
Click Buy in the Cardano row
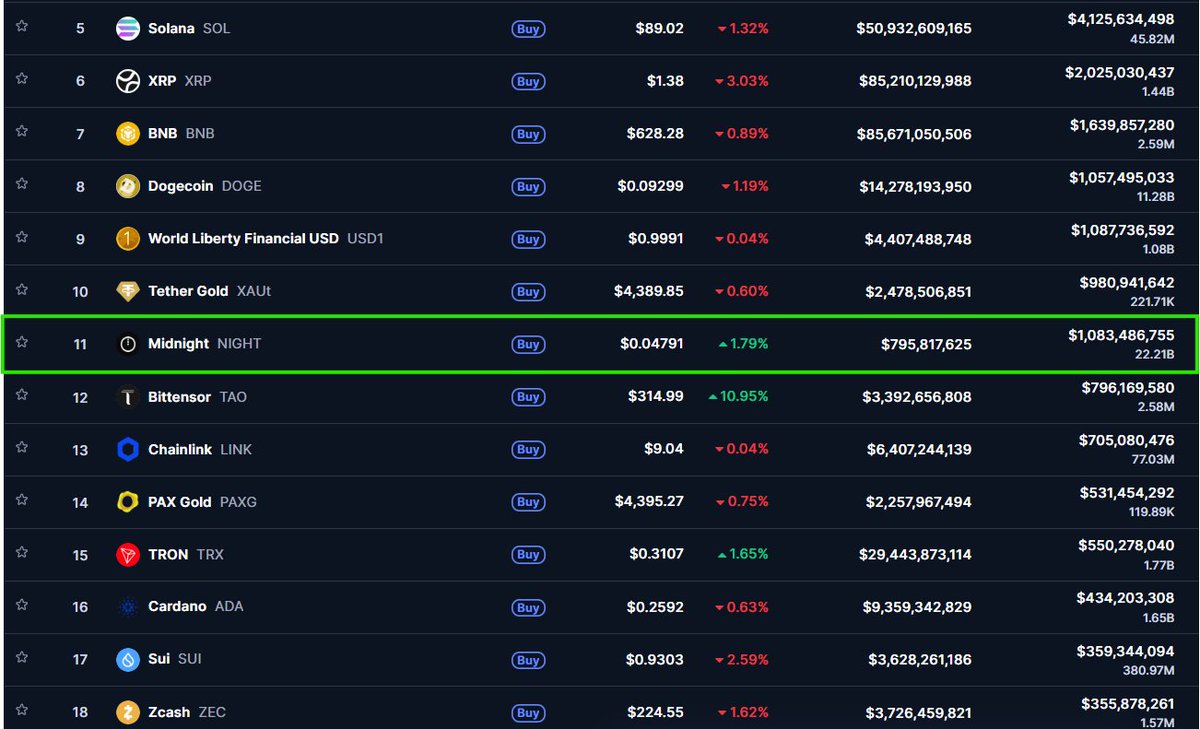click(528, 608)
